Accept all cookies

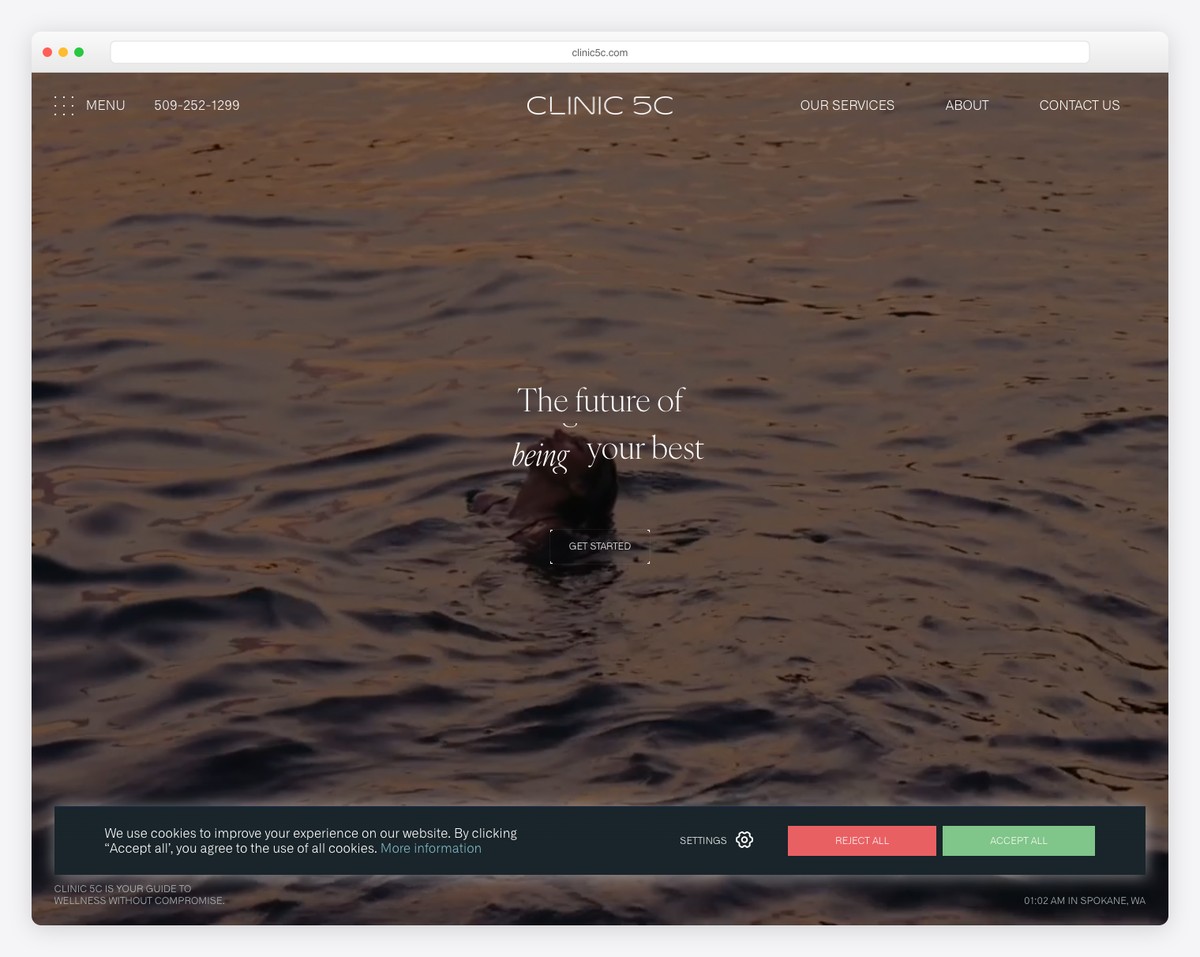pyautogui.click(x=1018, y=840)
